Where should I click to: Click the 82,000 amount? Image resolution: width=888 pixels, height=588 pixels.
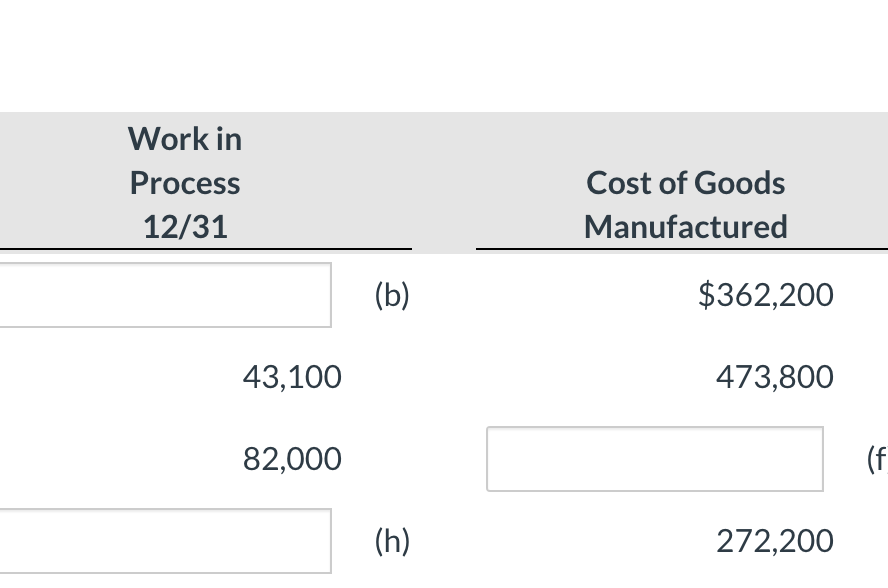292,459
